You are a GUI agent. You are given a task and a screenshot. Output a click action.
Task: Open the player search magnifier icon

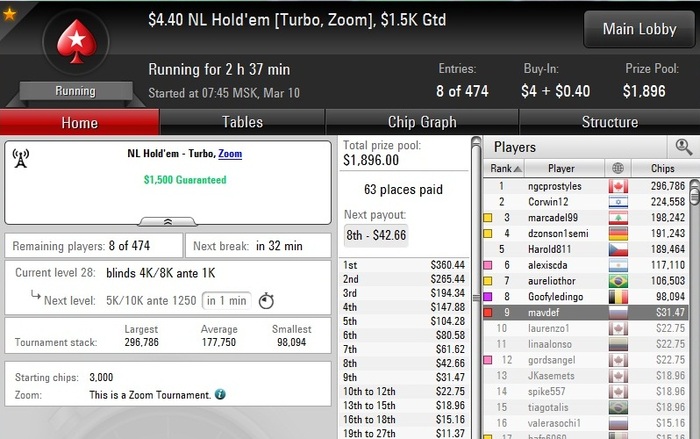tap(683, 146)
